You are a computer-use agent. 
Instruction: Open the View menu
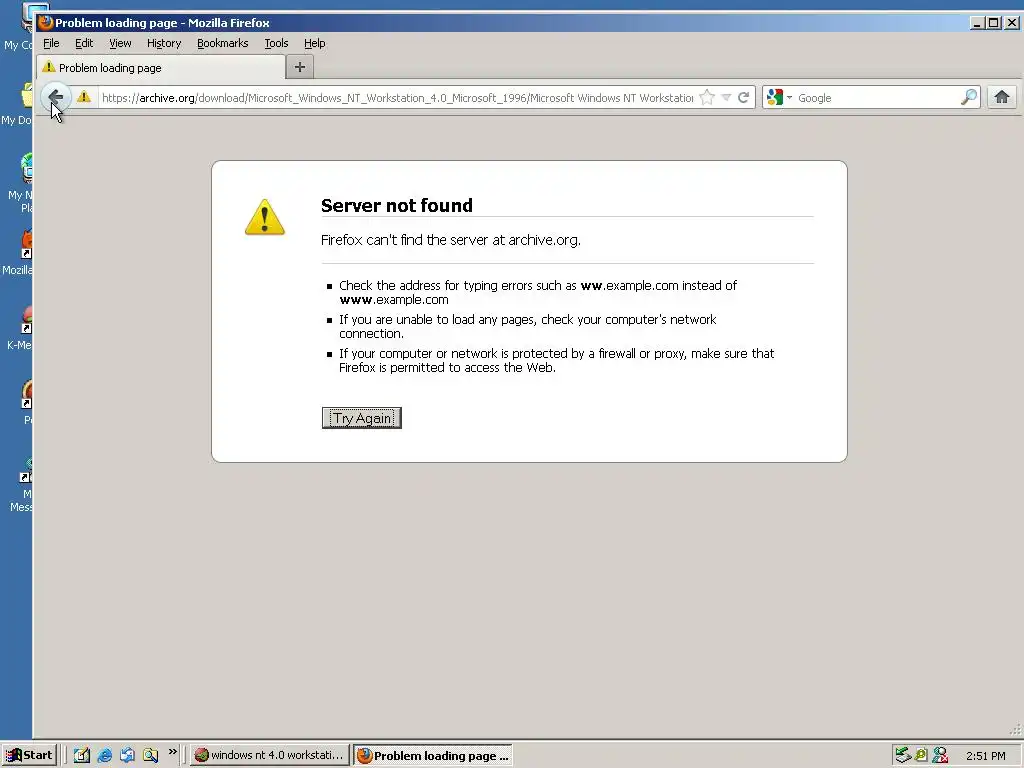click(120, 43)
